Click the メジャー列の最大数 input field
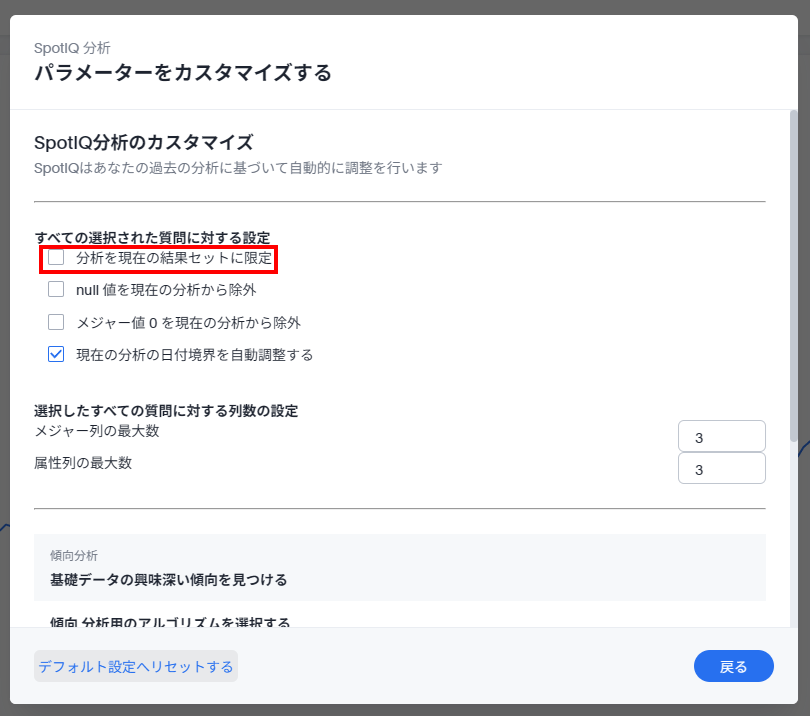This screenshot has height=716, width=810. (721, 437)
